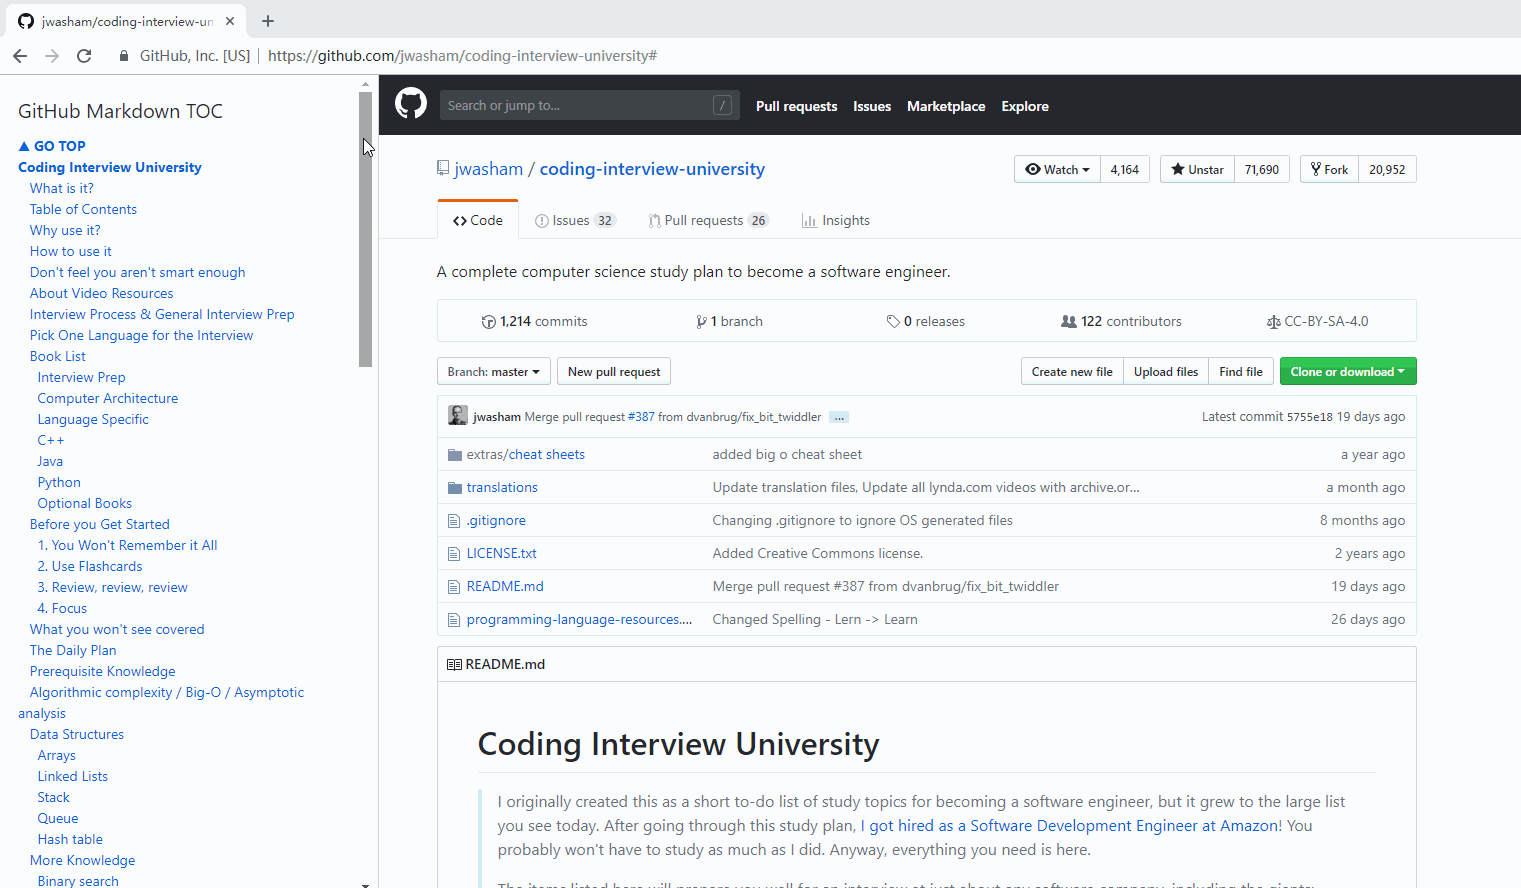Open Issues in top navbar

(x=872, y=106)
